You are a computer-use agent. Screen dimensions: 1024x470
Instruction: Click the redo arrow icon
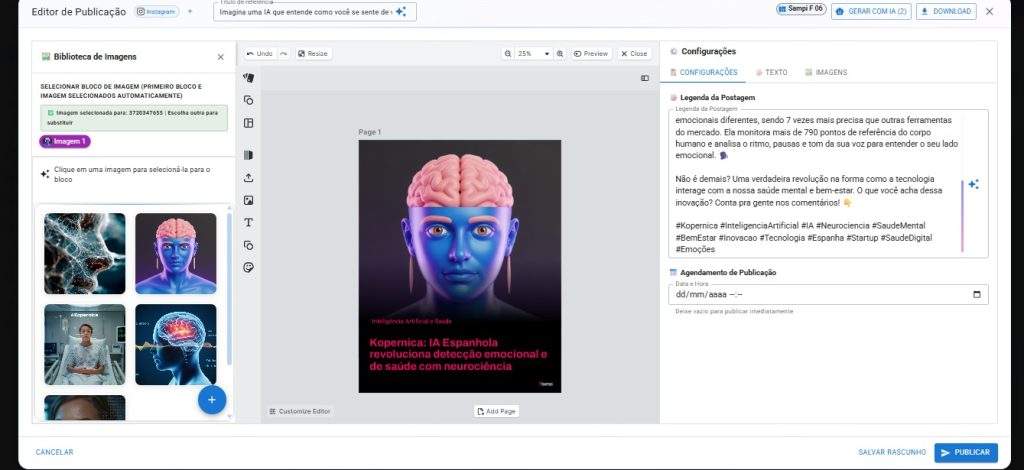coord(284,54)
